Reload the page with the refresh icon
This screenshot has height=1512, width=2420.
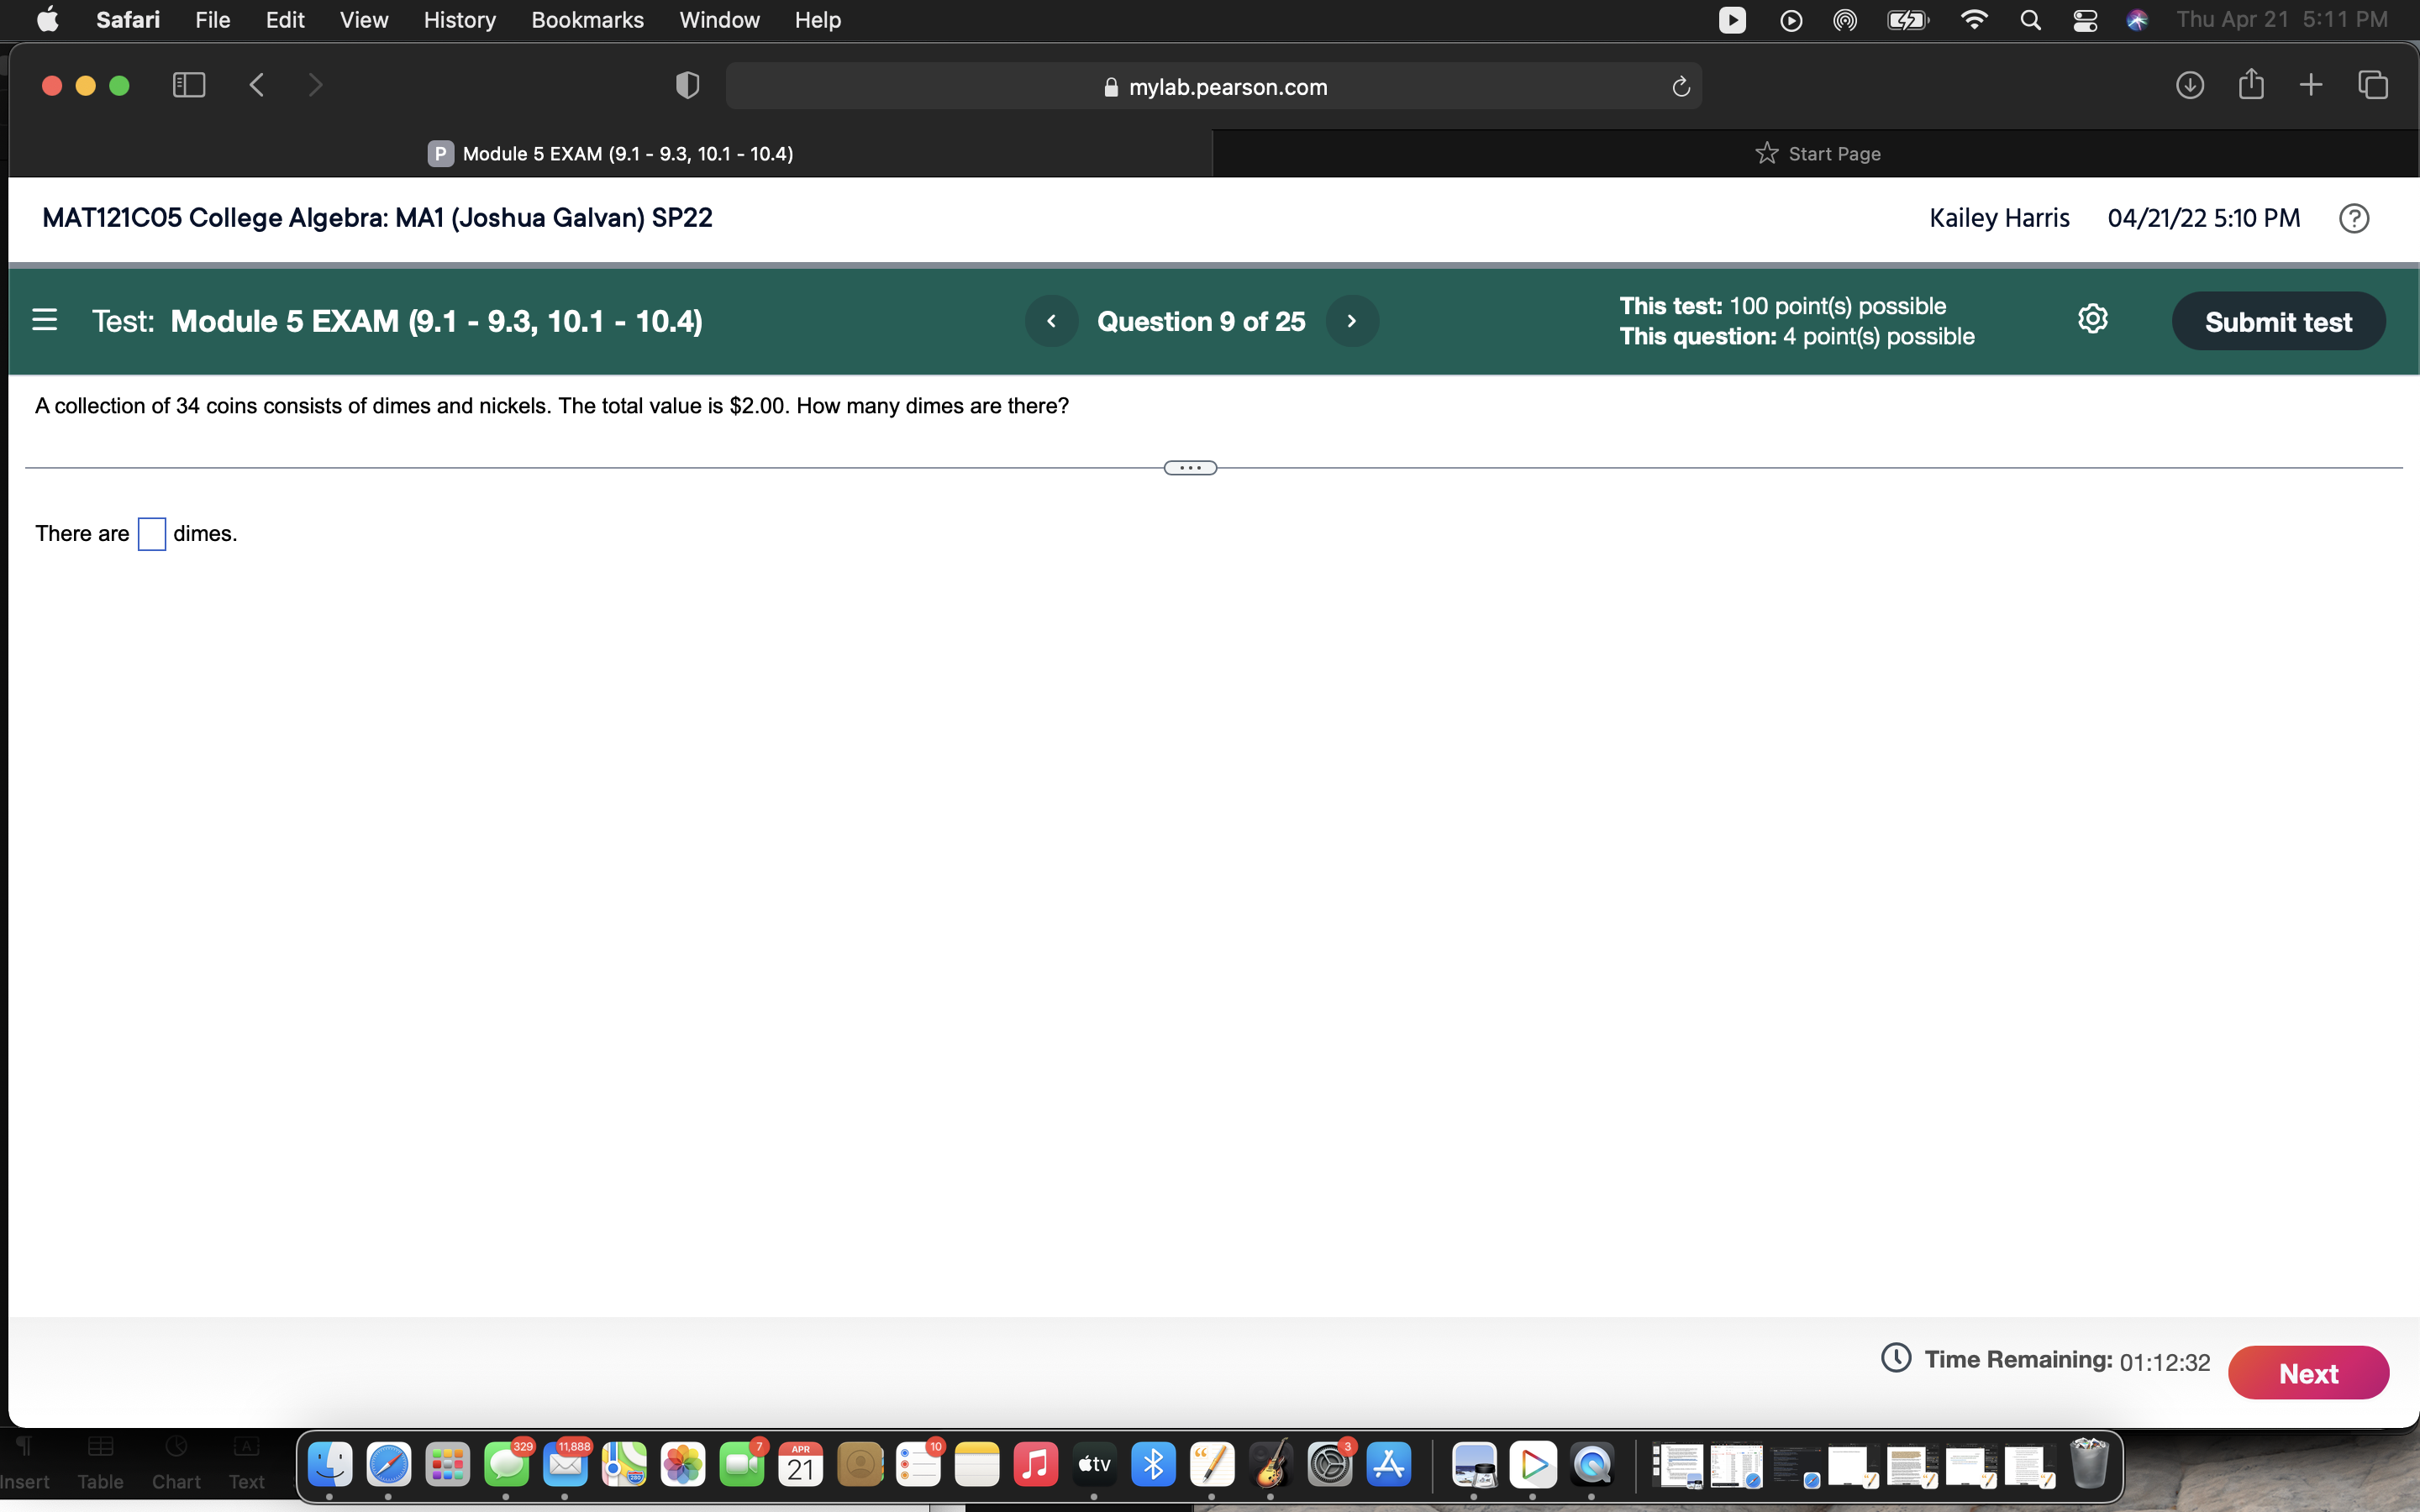[1679, 86]
